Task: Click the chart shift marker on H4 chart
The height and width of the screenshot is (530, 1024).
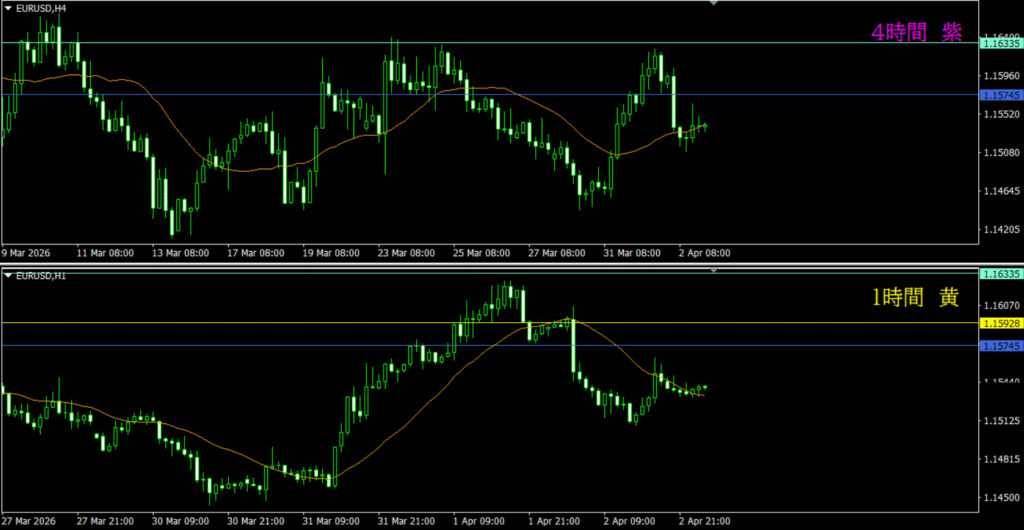Action: click(713, 4)
